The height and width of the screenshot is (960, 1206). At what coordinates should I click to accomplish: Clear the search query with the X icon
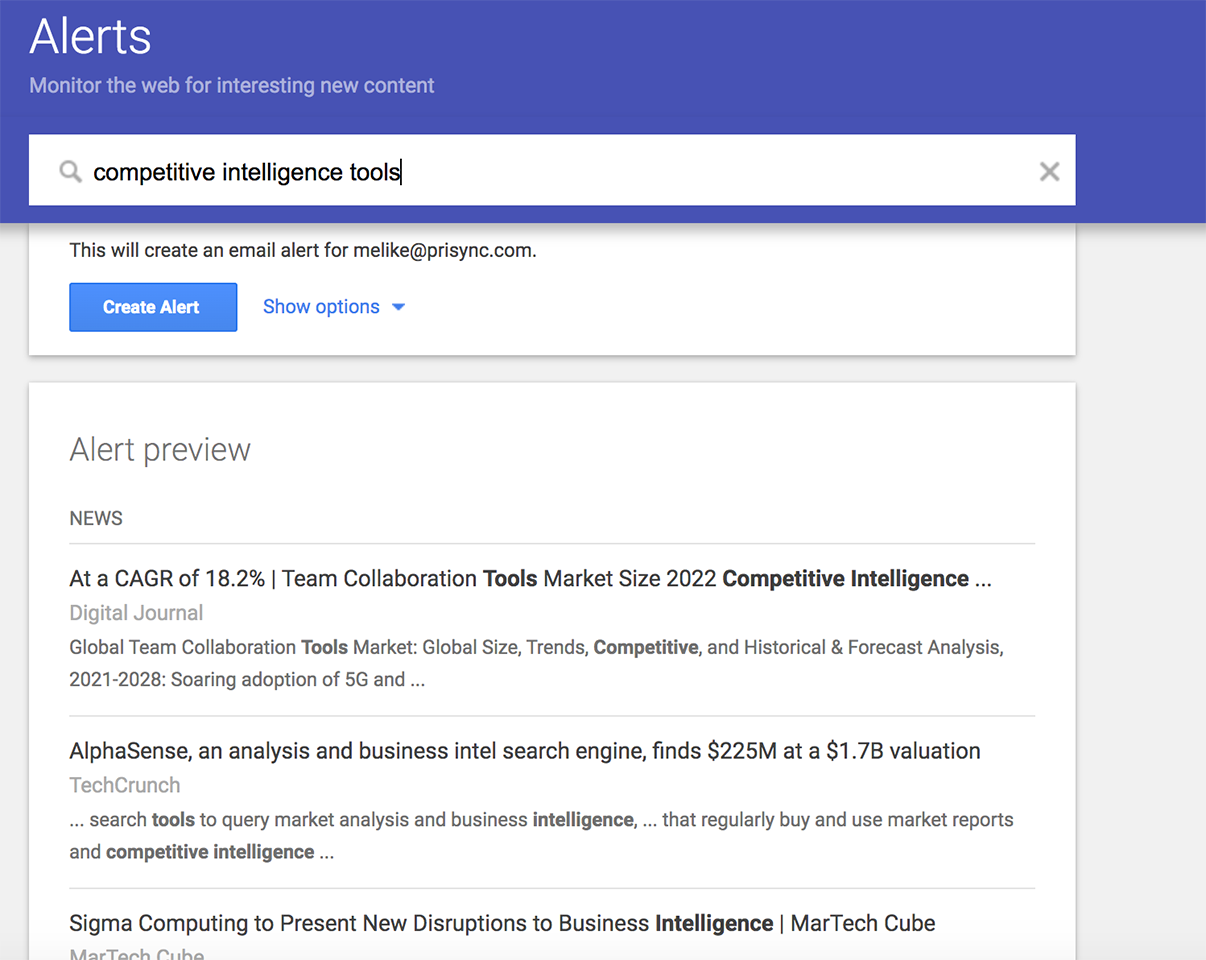click(1049, 172)
